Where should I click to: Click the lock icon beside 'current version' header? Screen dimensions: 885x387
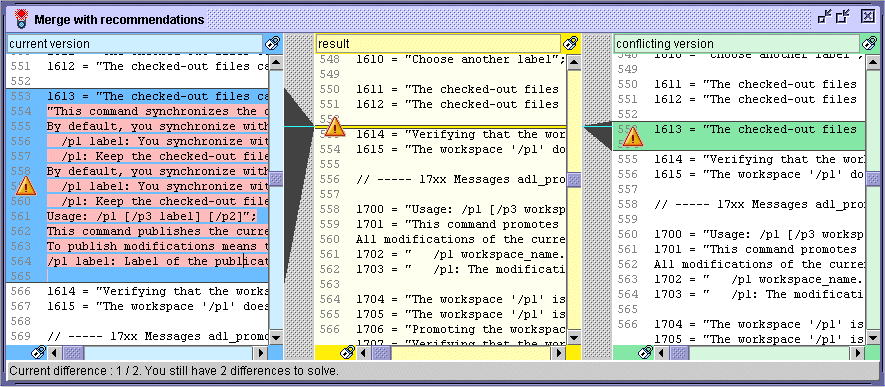tap(273, 43)
